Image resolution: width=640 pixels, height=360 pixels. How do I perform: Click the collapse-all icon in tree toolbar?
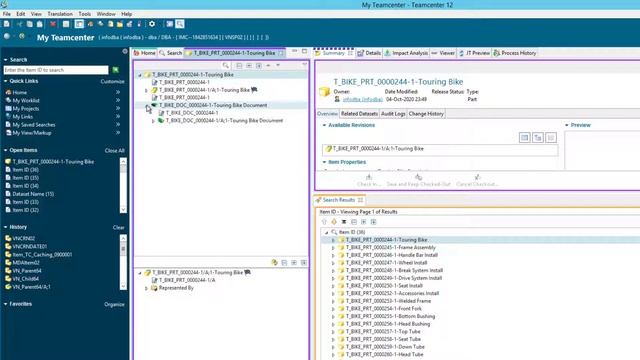pyautogui.click(x=239, y=65)
